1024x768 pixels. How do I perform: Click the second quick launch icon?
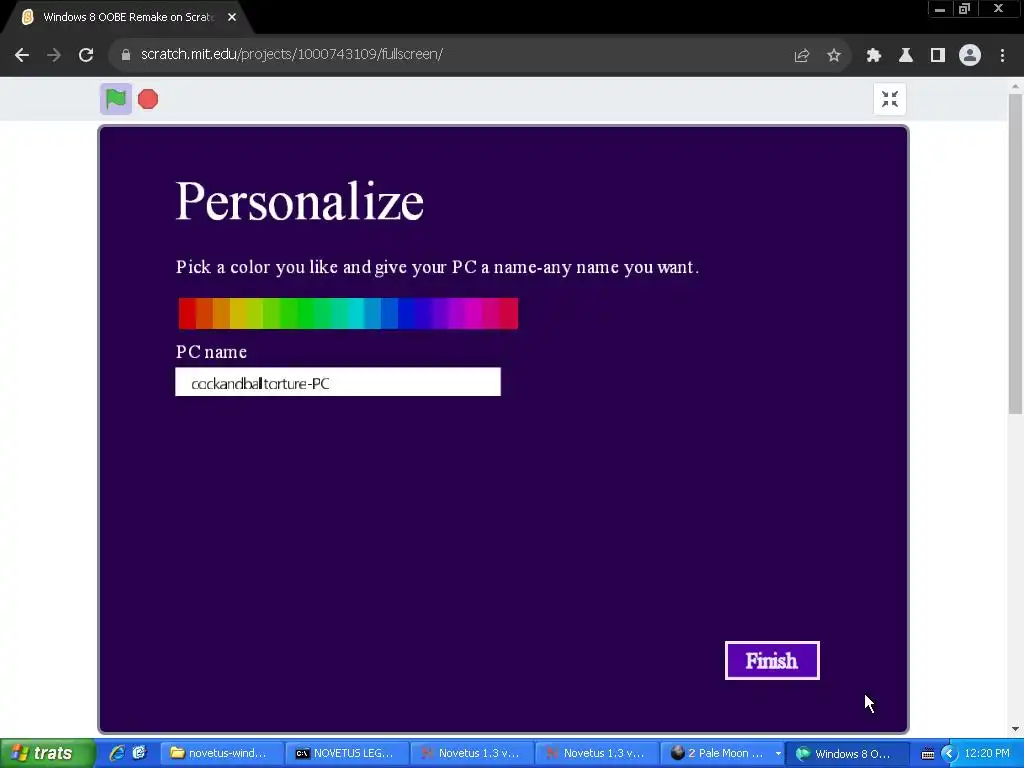pyautogui.click(x=139, y=753)
